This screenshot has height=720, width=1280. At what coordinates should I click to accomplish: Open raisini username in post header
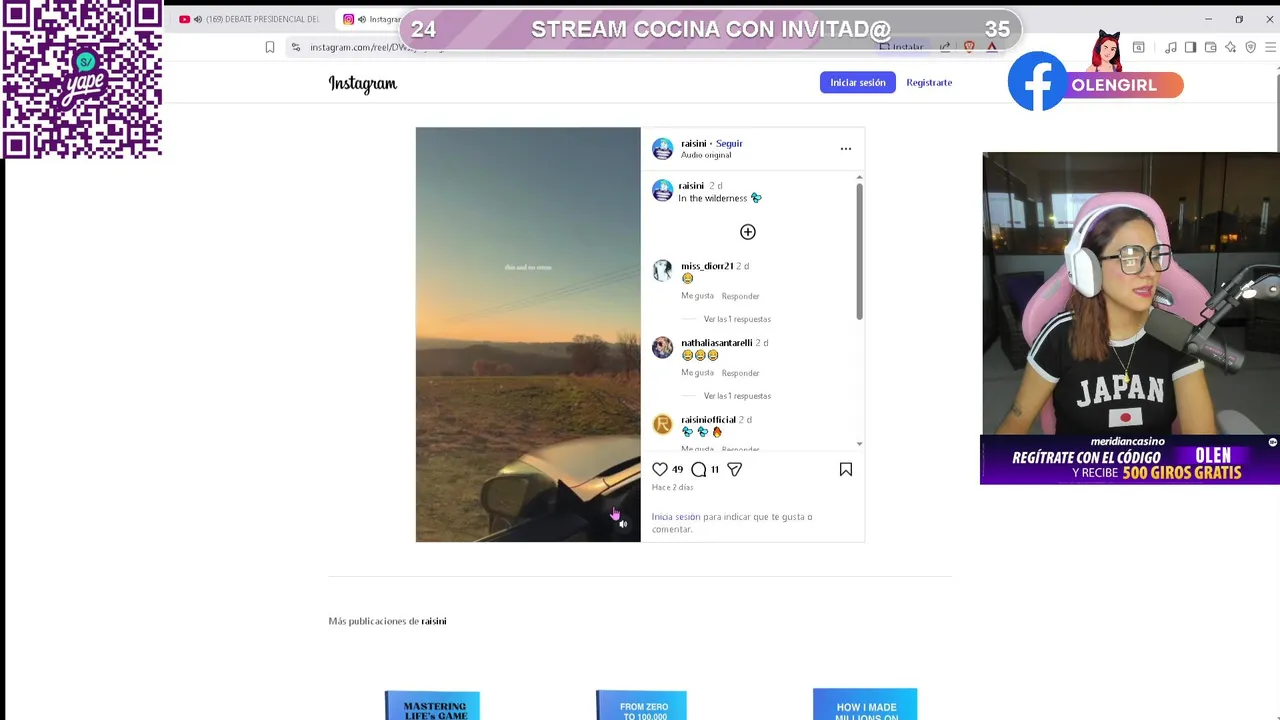coord(694,144)
